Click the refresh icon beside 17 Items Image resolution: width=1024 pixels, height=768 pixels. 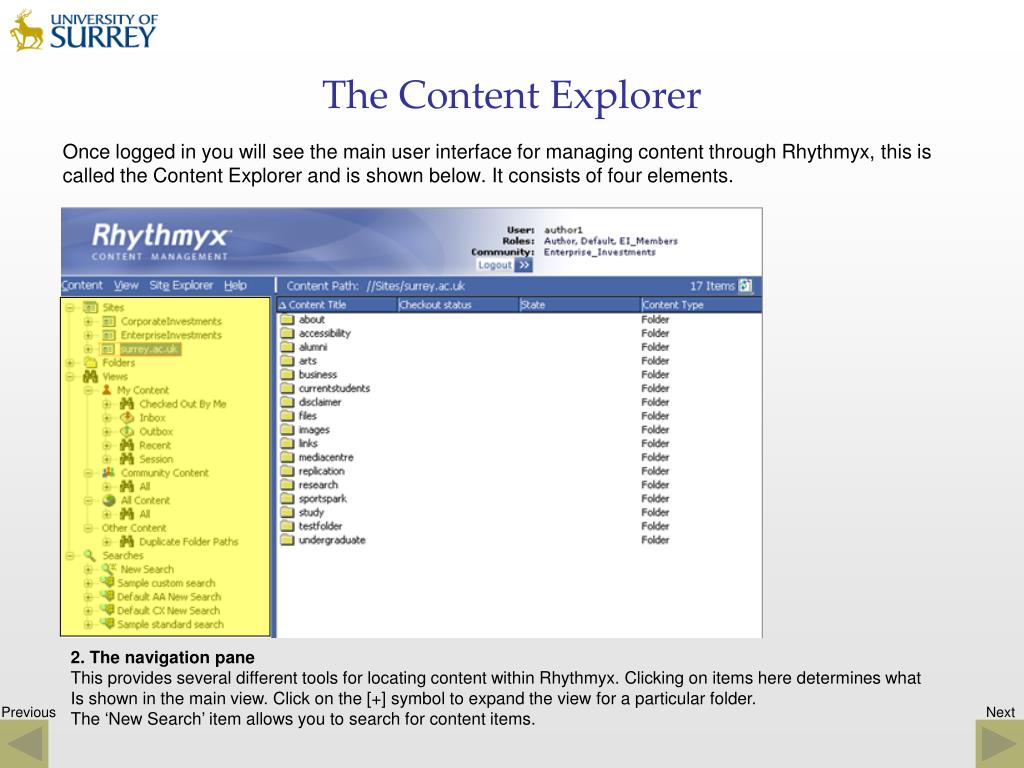click(745, 286)
